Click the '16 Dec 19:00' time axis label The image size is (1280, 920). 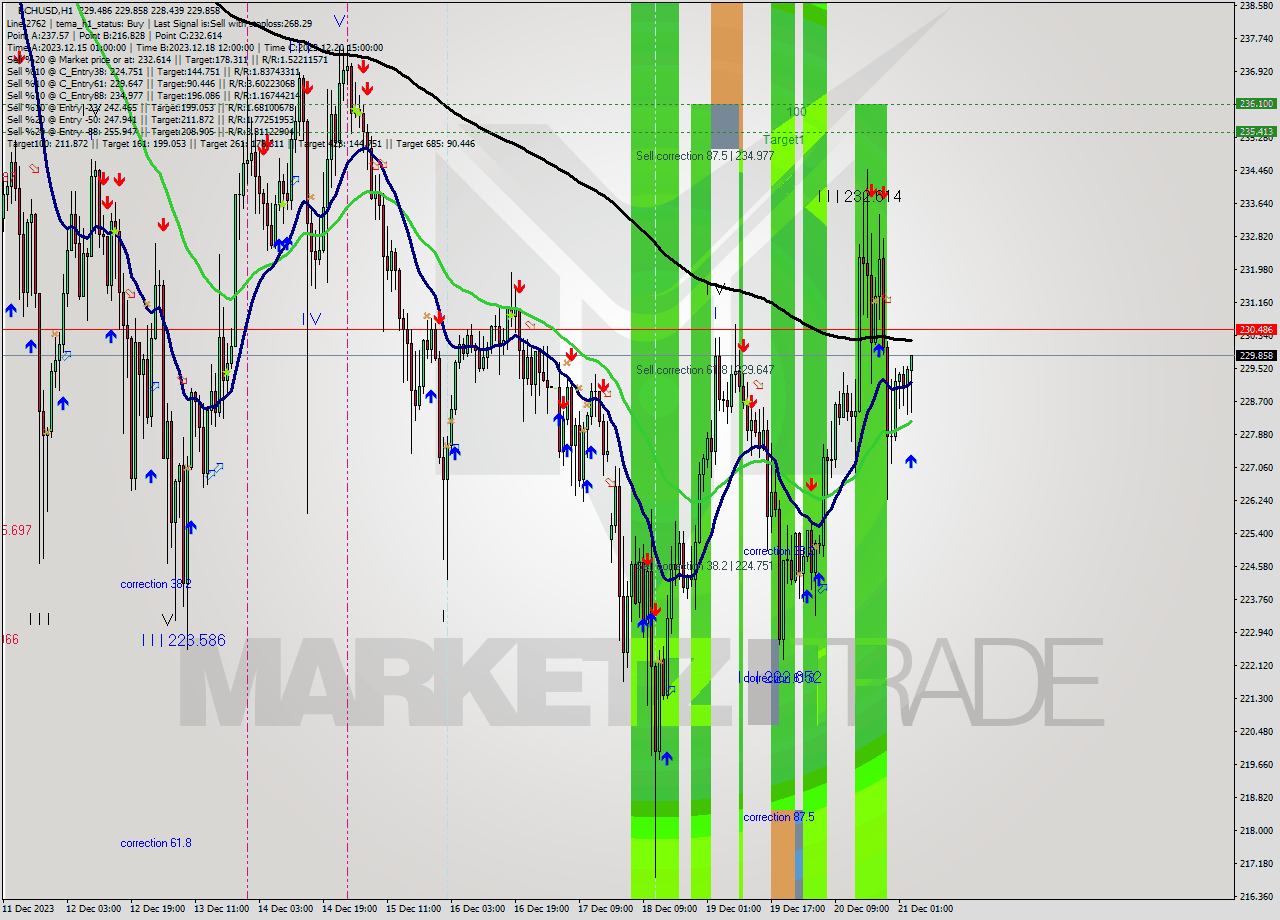tap(541, 909)
